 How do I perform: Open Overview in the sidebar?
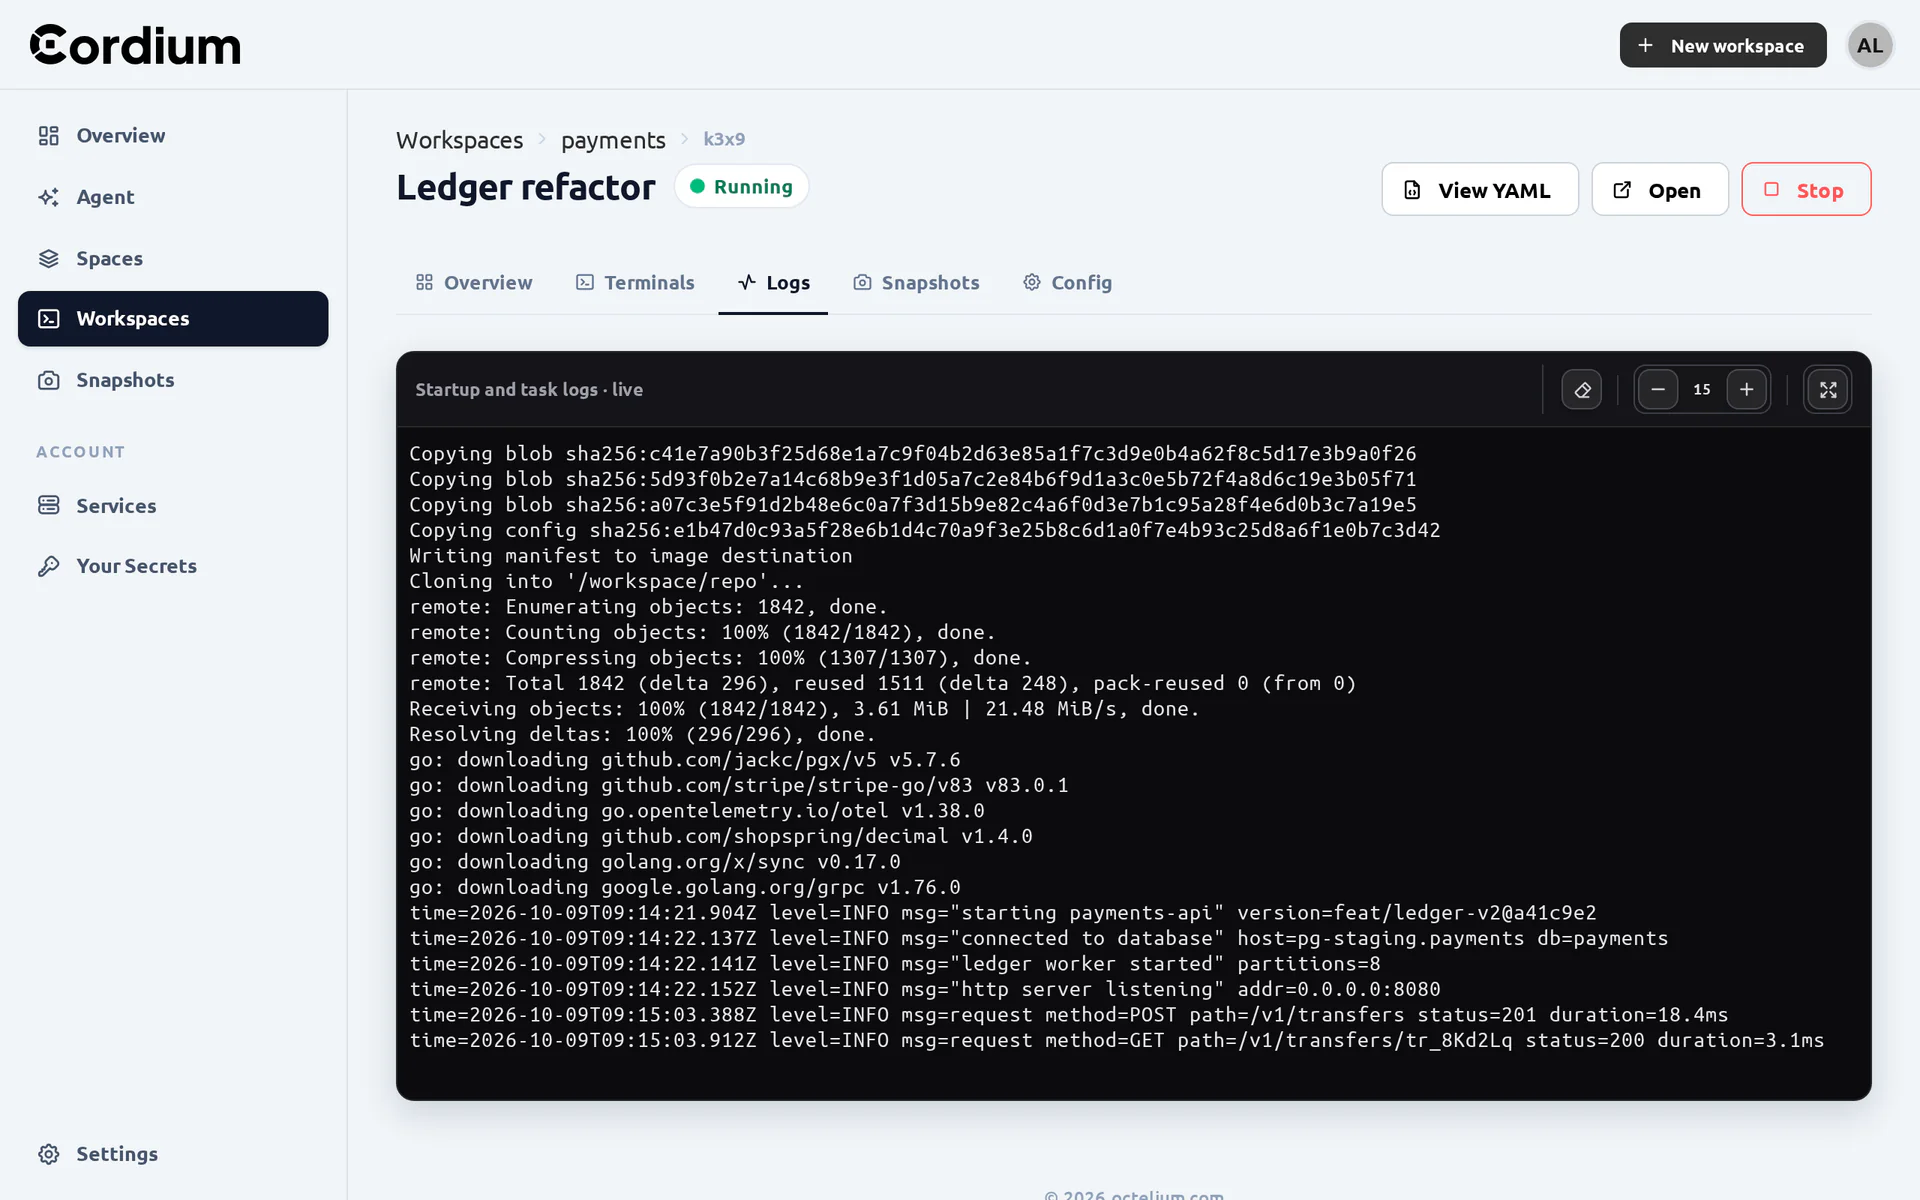pyautogui.click(x=173, y=135)
